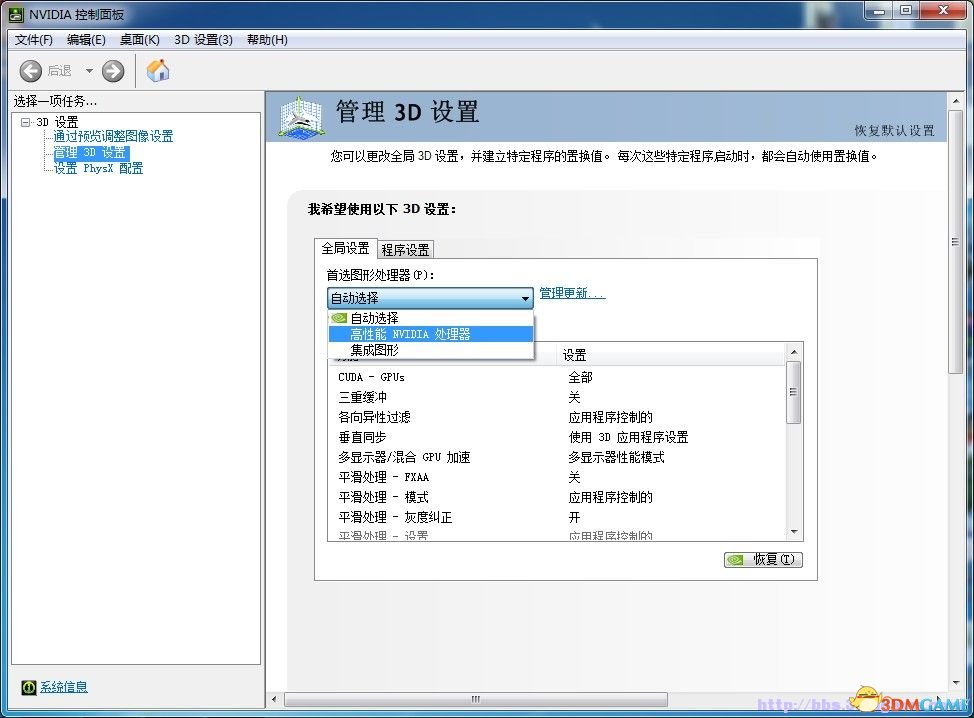Click the settings list scroll-up arrow
974x718 pixels.
(x=794, y=352)
